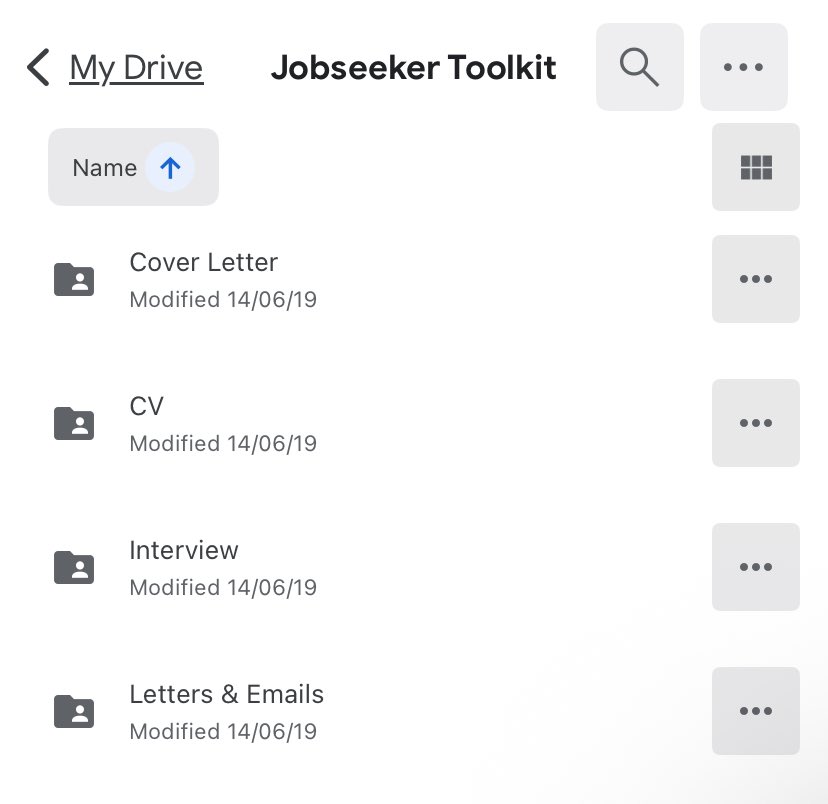The height and width of the screenshot is (804, 828).
Task: Open the Letters & Emails folder name
Action: 226,694
